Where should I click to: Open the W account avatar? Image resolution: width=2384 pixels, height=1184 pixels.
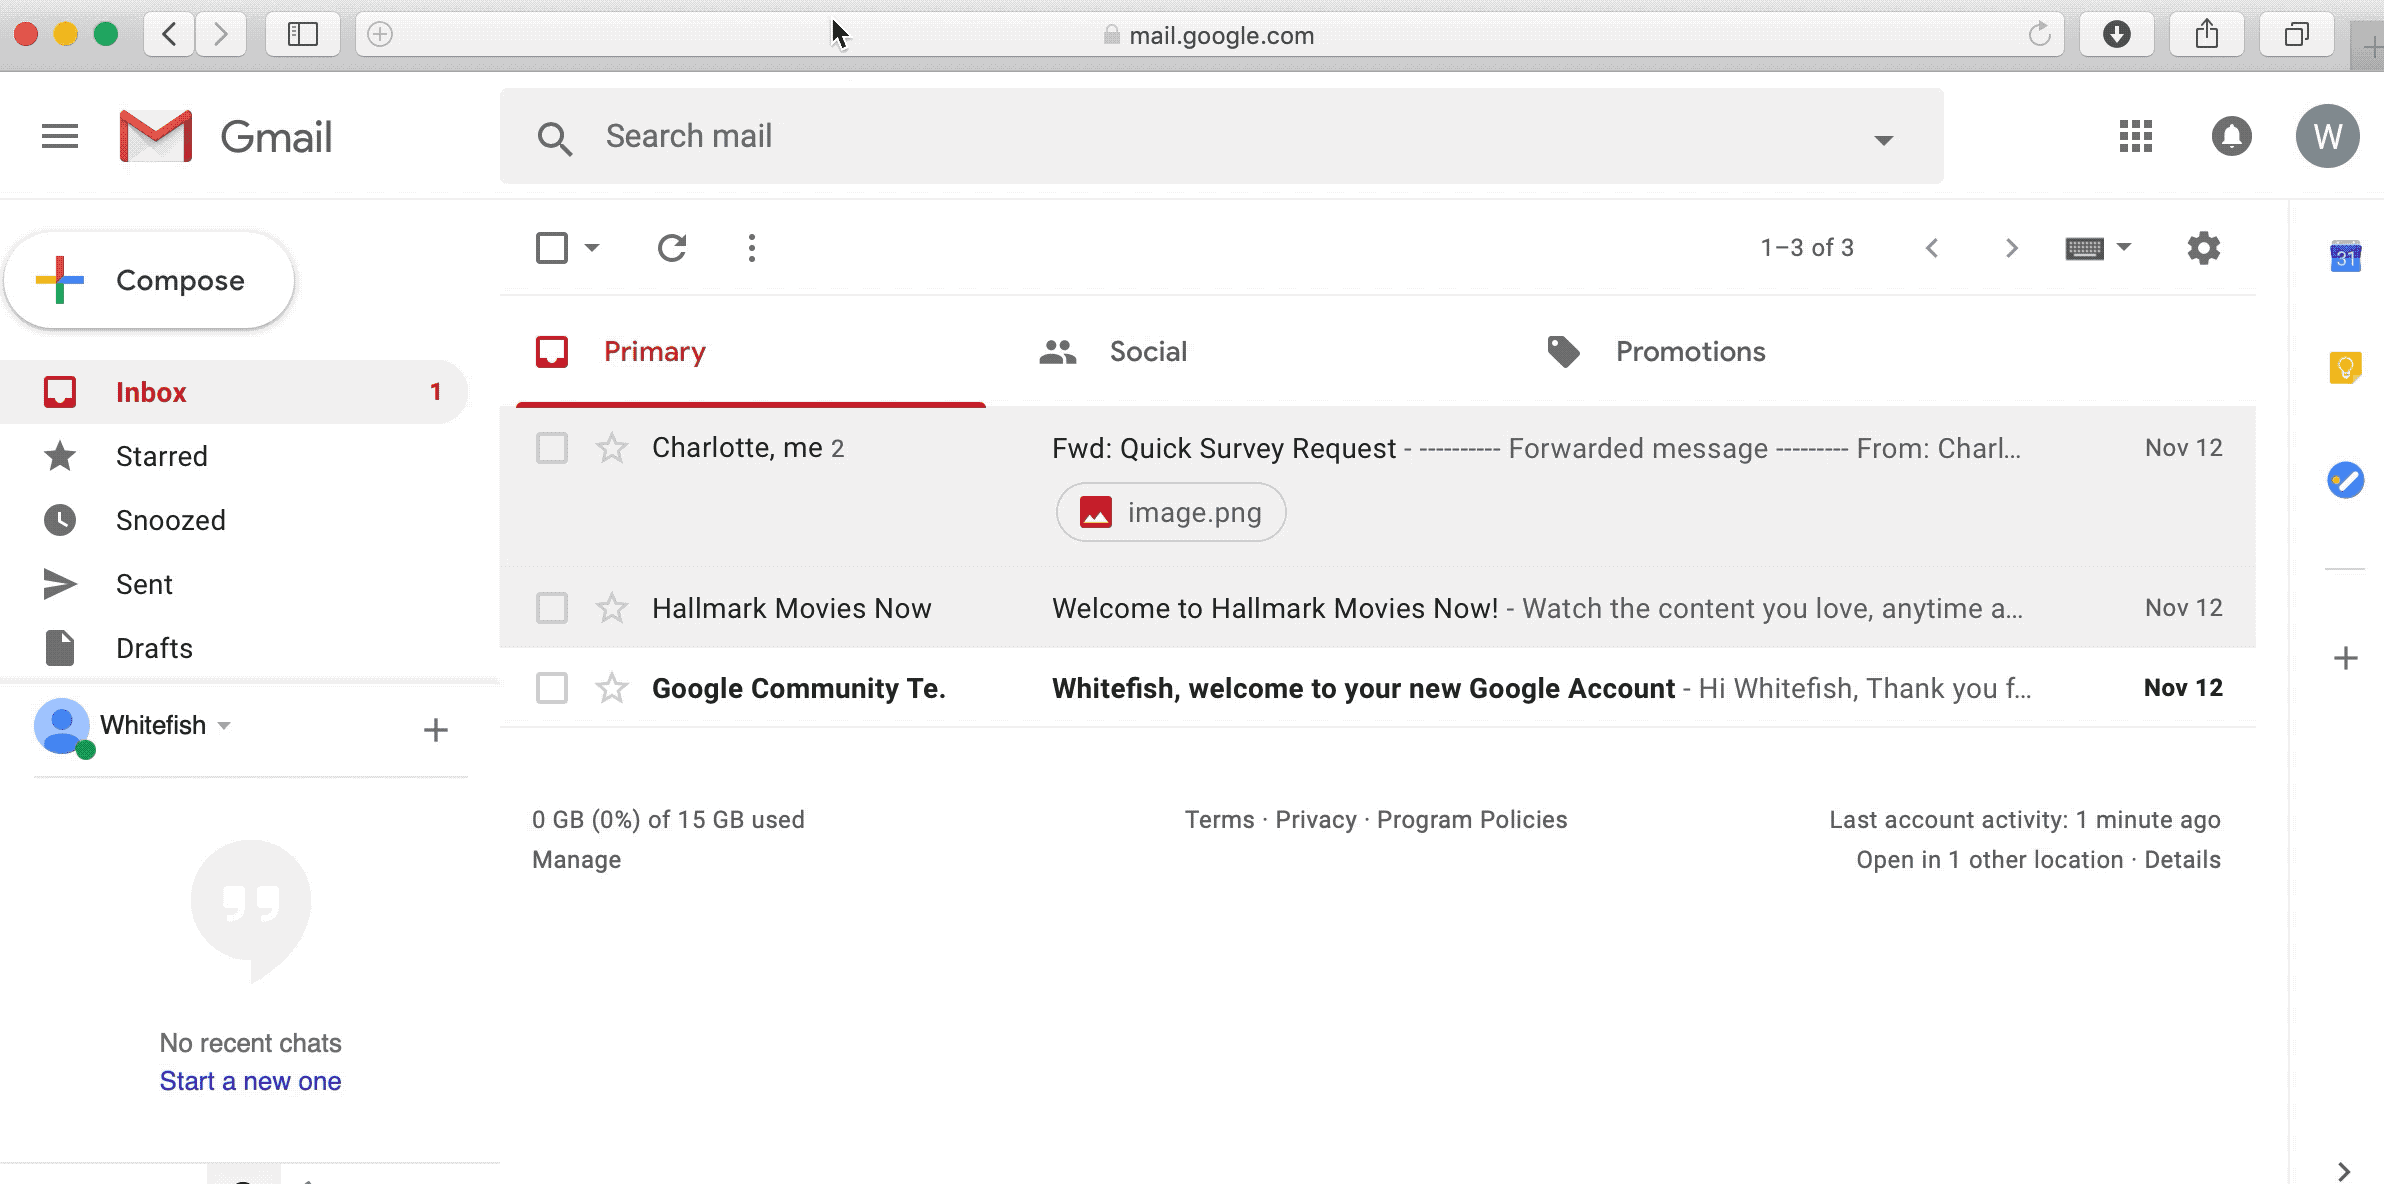(2327, 136)
